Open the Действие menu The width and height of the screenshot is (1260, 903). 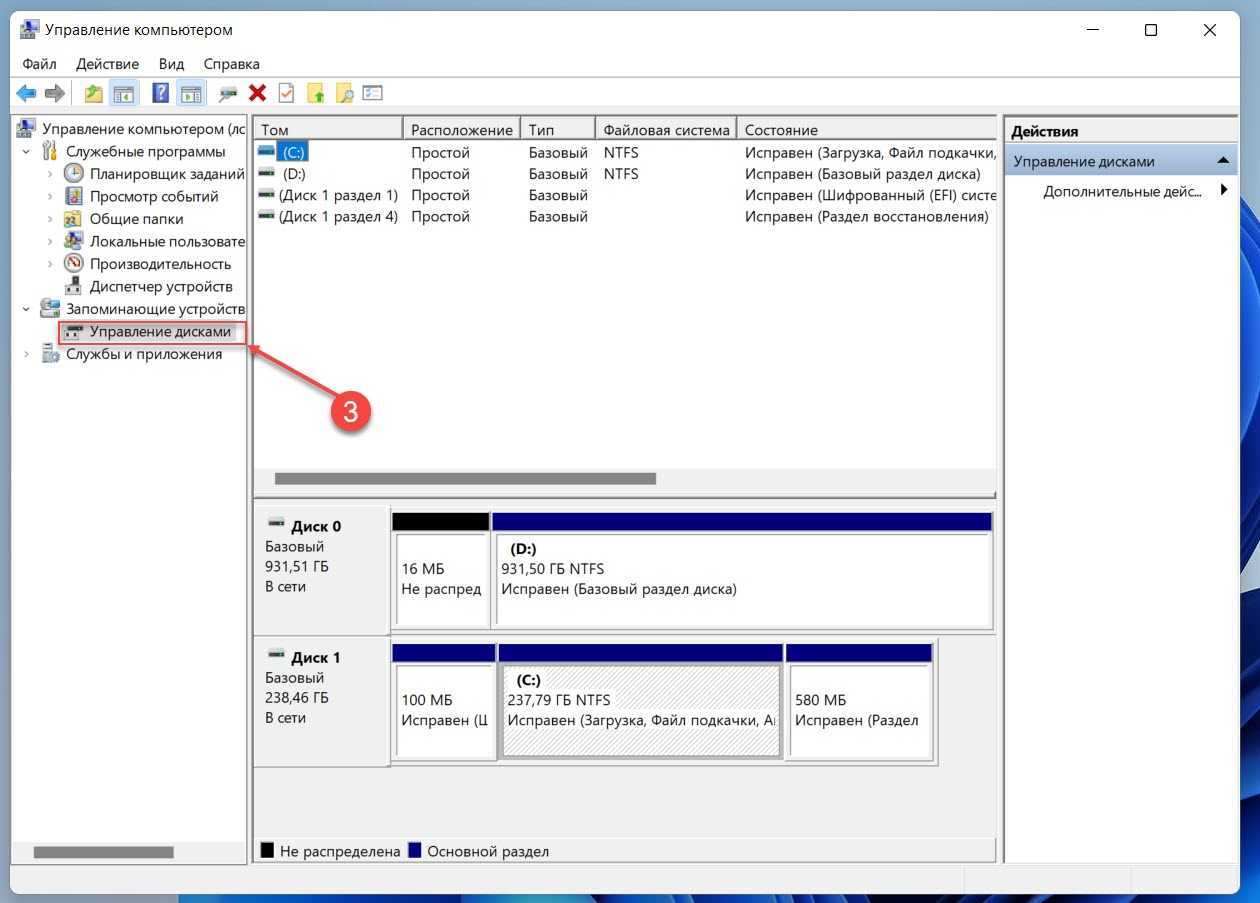[107, 64]
